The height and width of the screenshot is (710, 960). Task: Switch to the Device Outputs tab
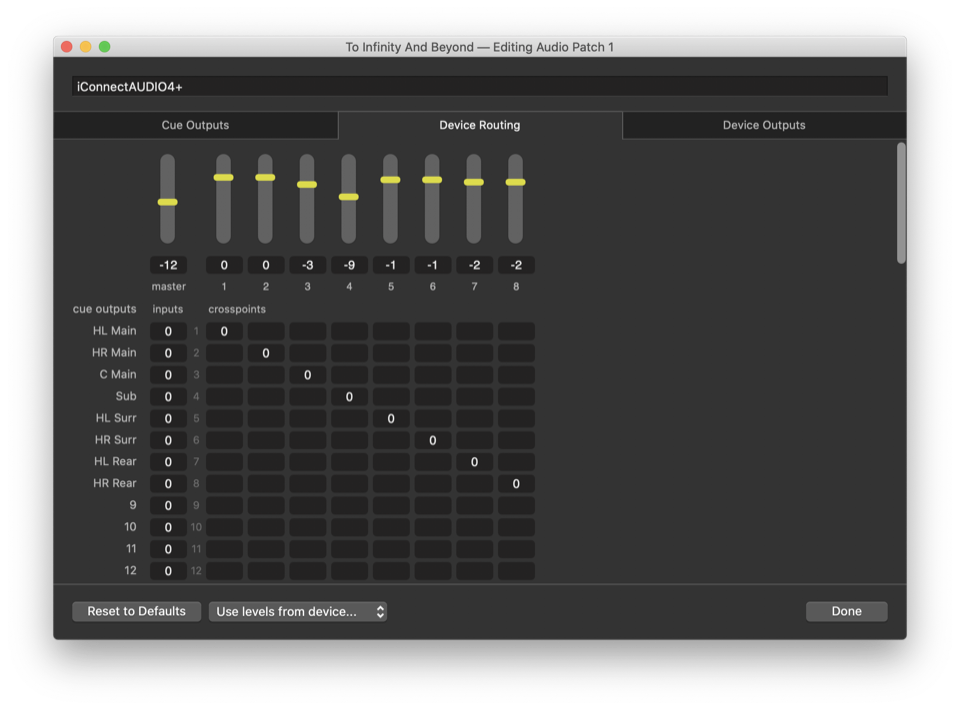764,125
